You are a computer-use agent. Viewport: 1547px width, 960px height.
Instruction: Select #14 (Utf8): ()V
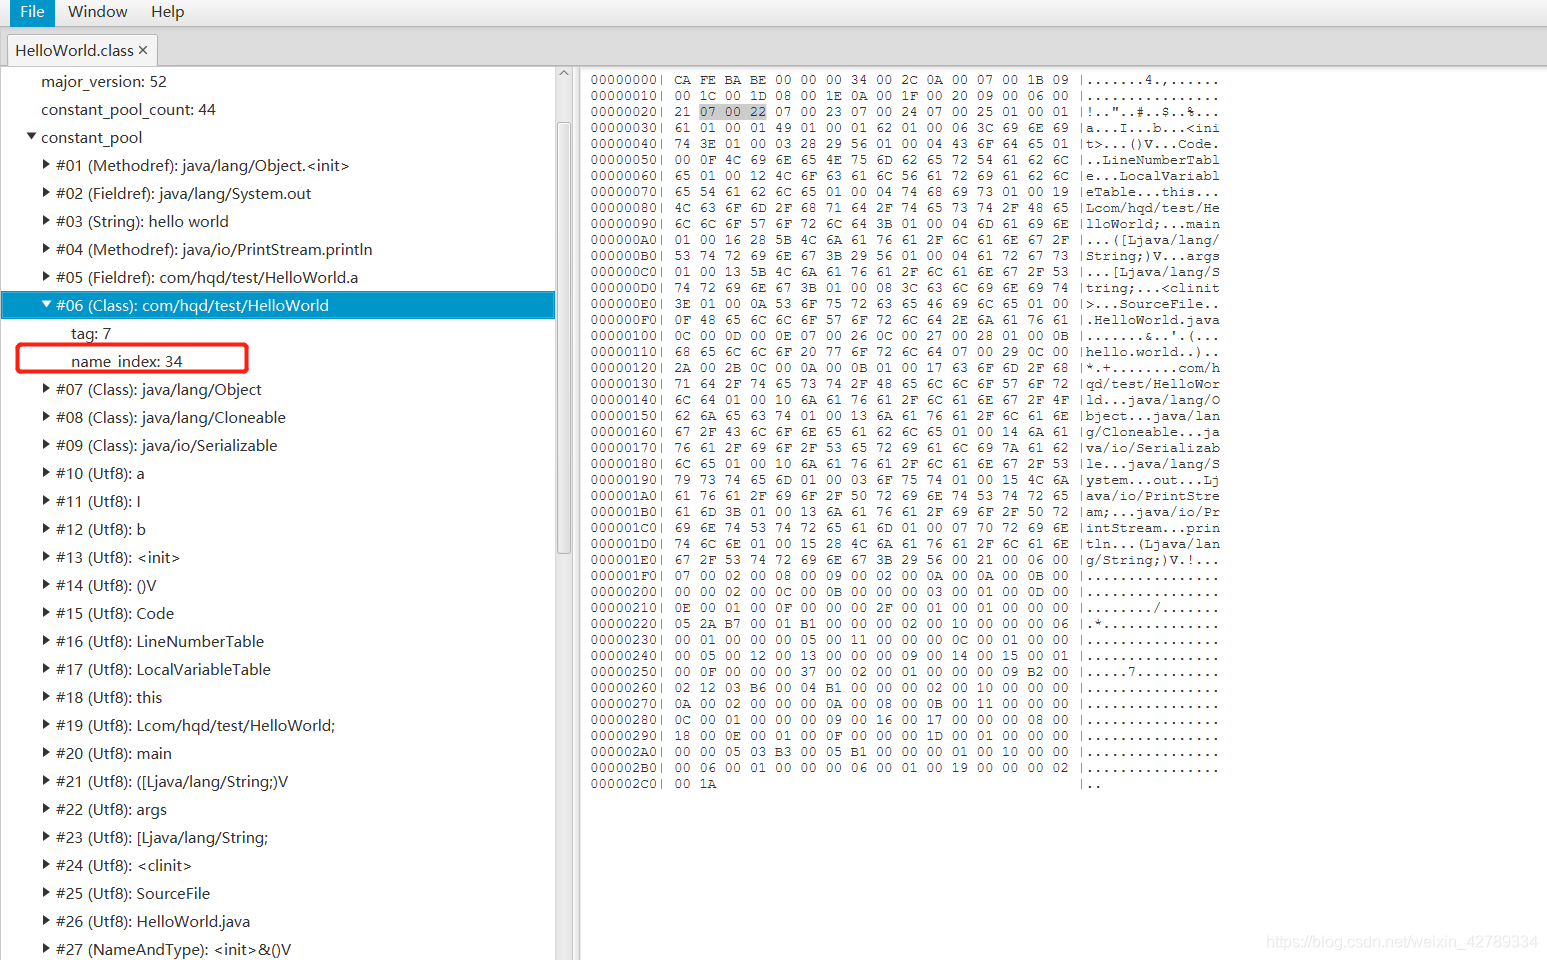[x=106, y=585]
